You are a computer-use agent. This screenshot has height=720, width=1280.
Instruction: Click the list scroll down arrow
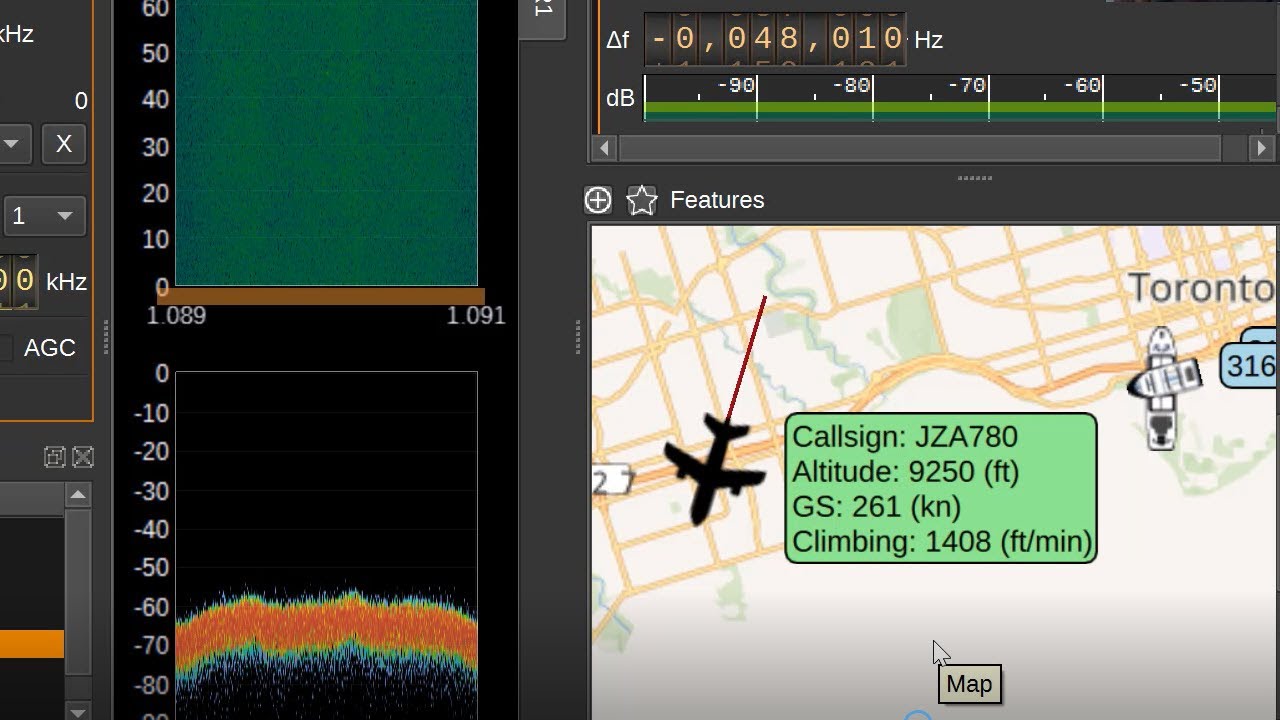tap(78, 711)
